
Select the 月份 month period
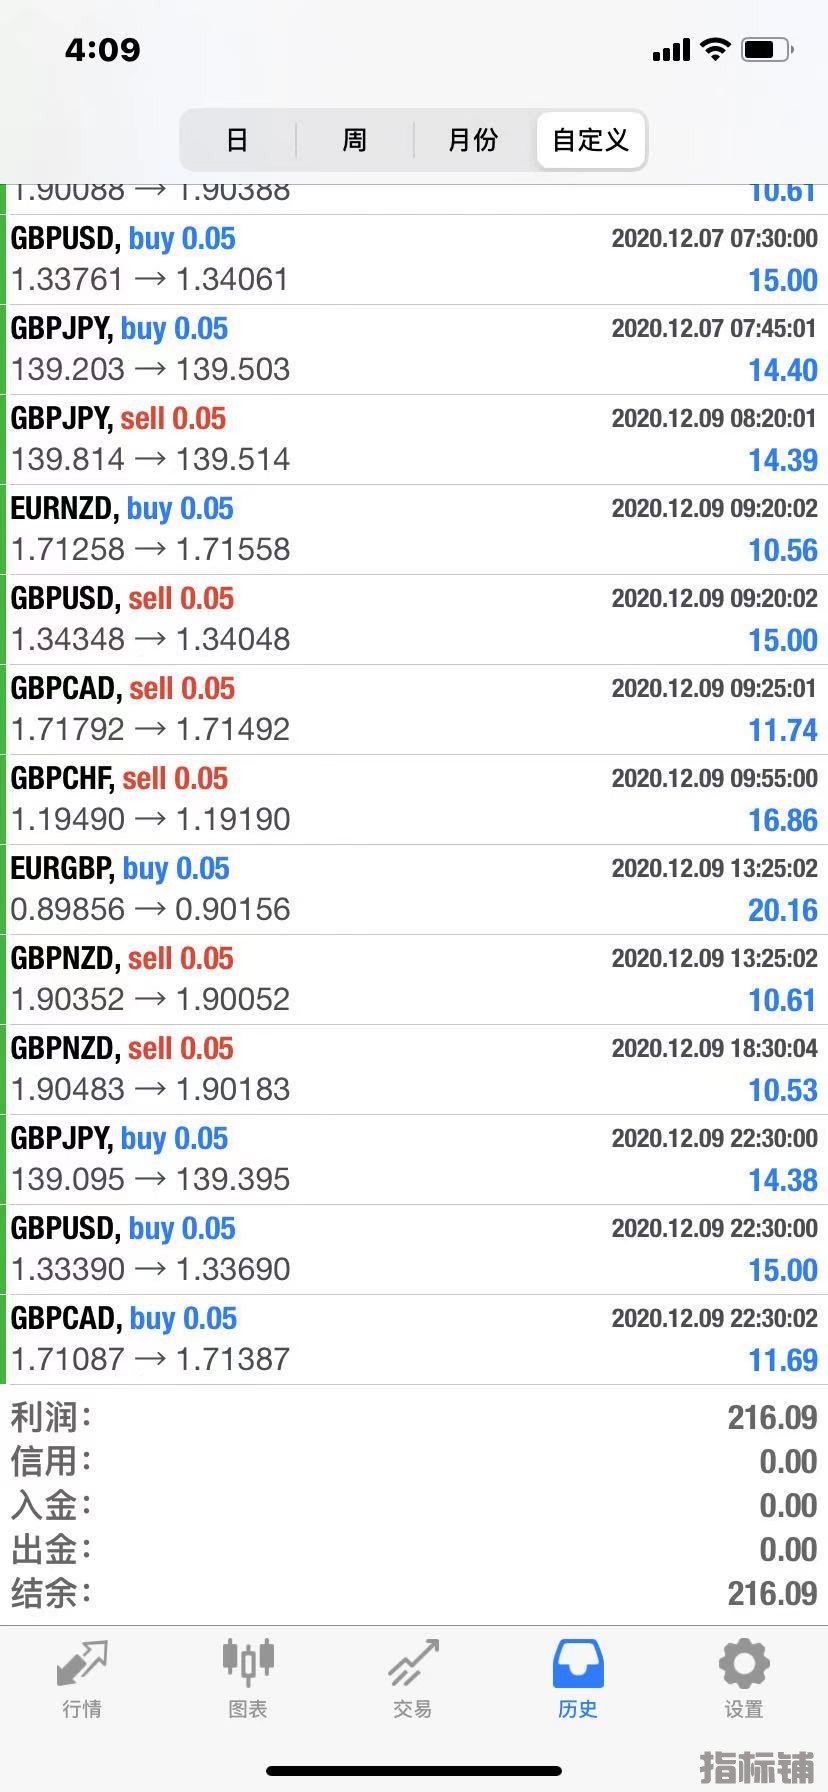[473, 140]
